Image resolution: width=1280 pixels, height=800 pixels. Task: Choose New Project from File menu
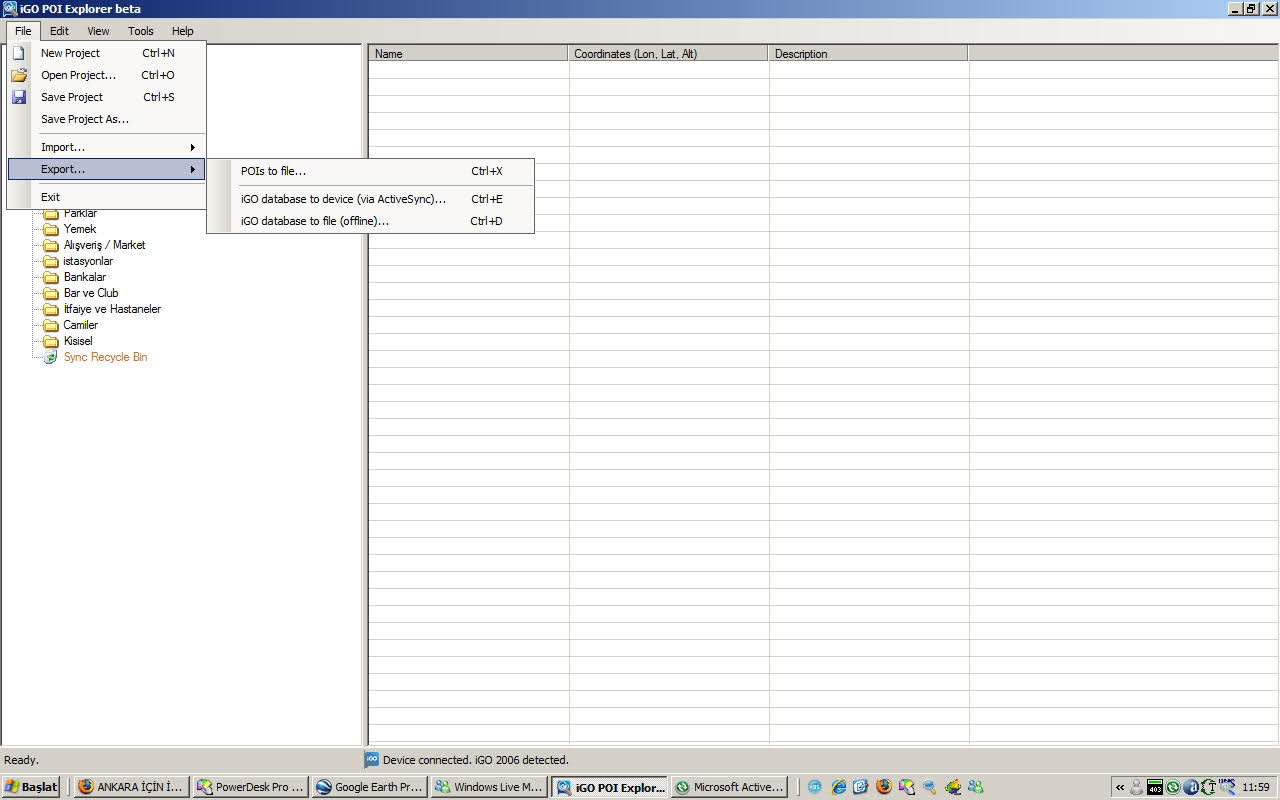coord(106,53)
